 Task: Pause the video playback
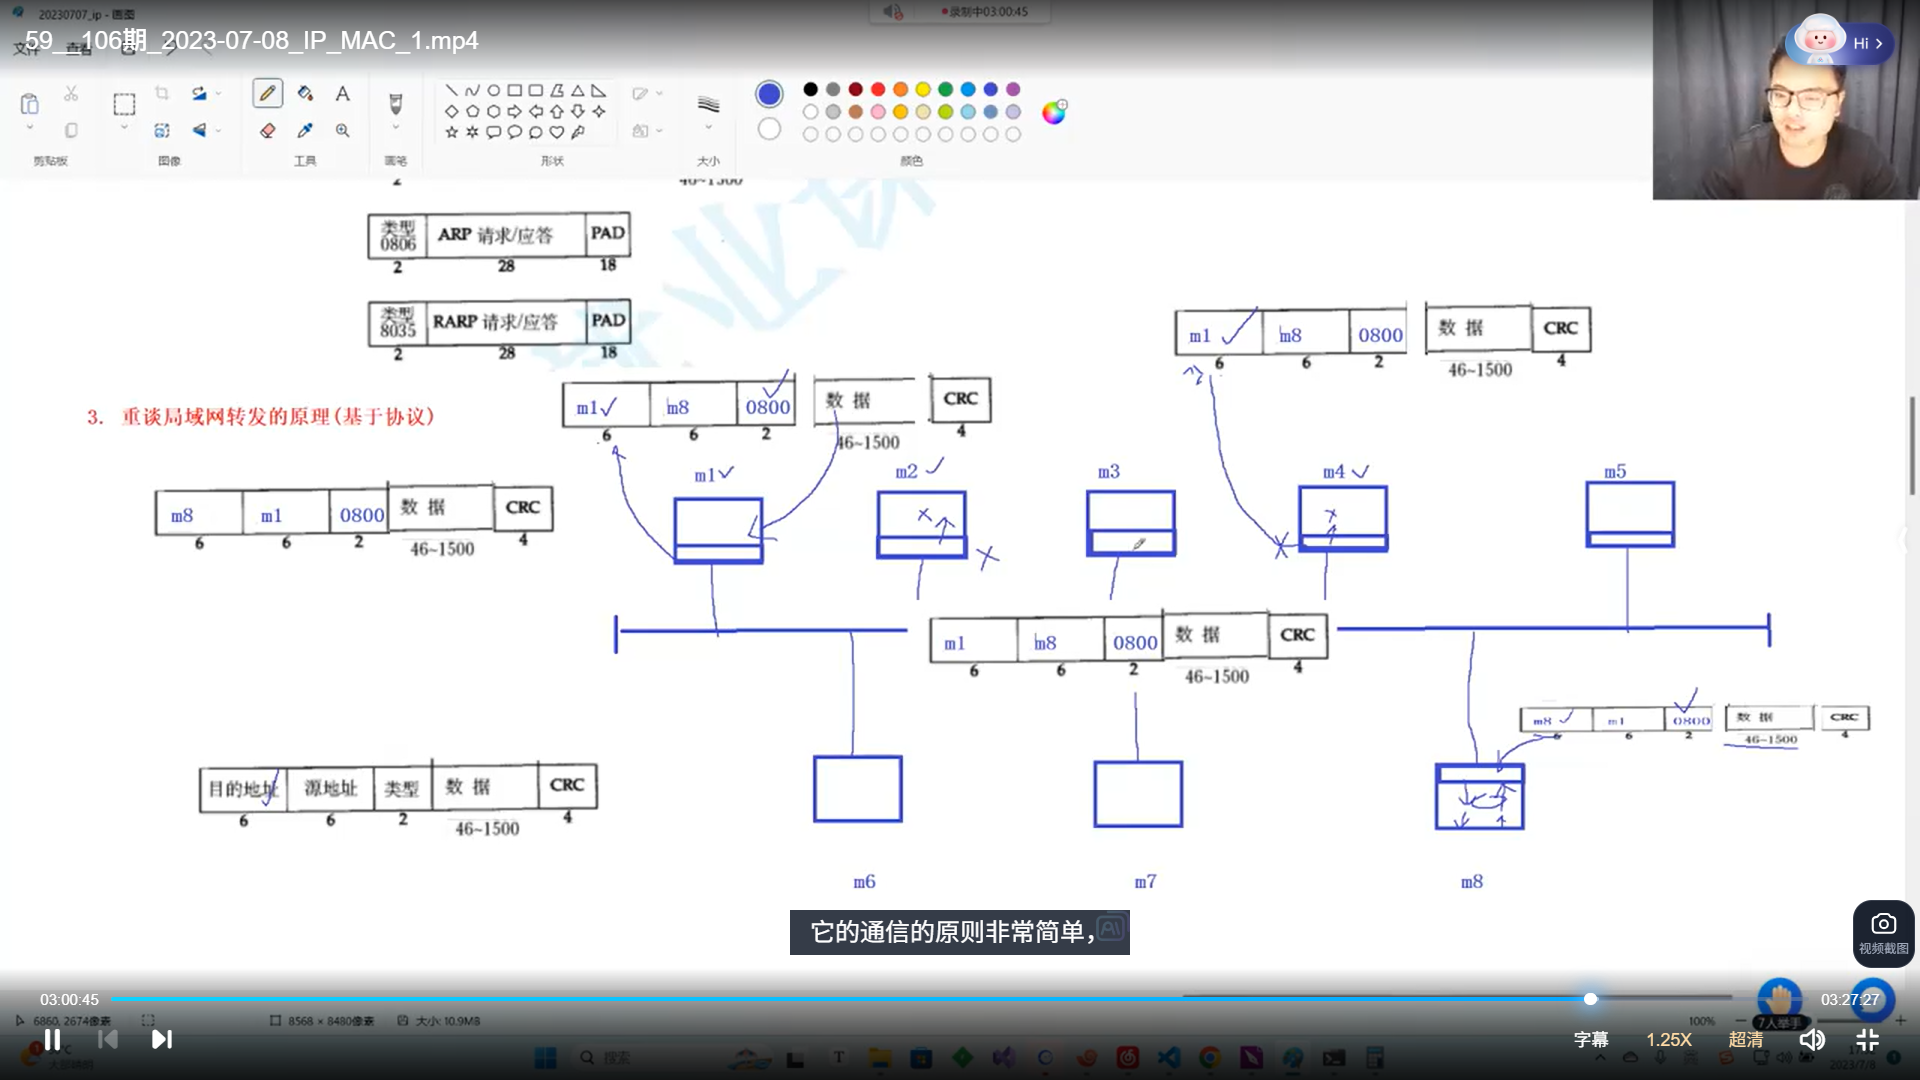(52, 1040)
